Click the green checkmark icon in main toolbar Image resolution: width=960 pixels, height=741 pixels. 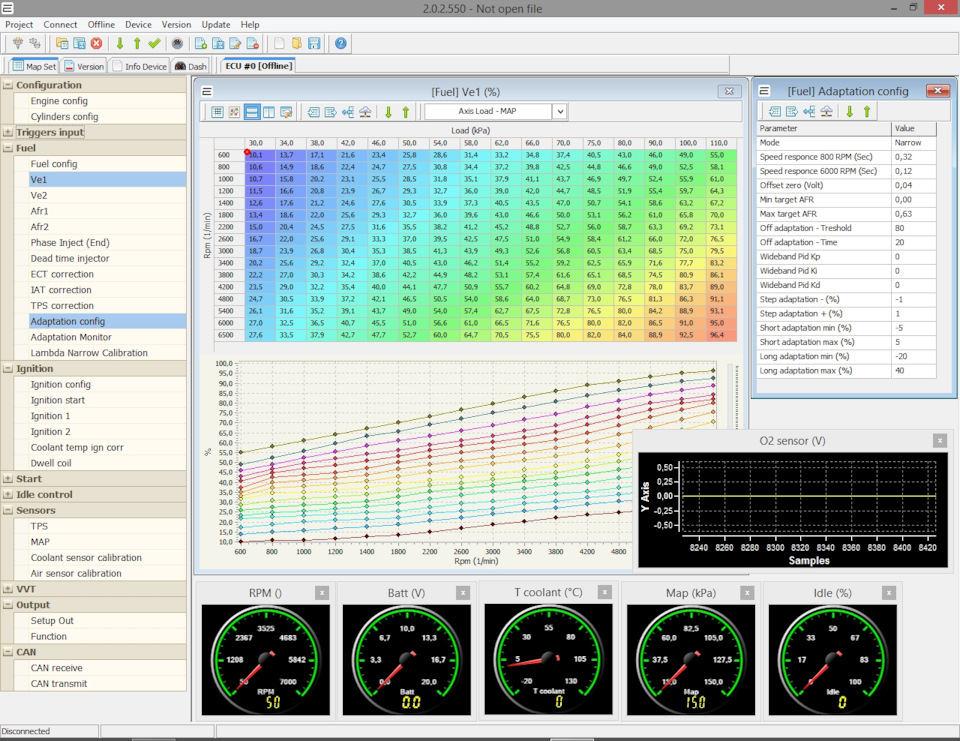coord(154,43)
